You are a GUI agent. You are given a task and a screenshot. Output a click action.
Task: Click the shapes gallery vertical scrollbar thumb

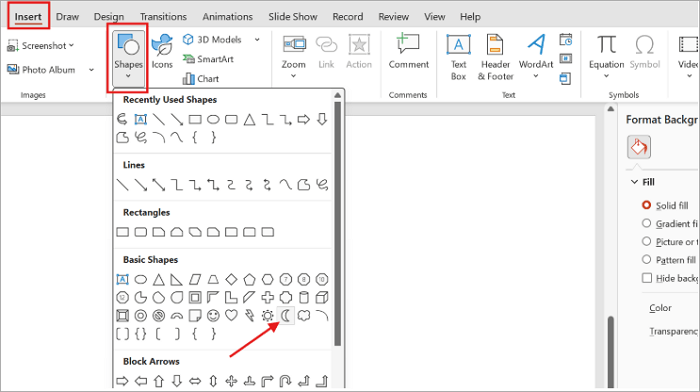338,223
